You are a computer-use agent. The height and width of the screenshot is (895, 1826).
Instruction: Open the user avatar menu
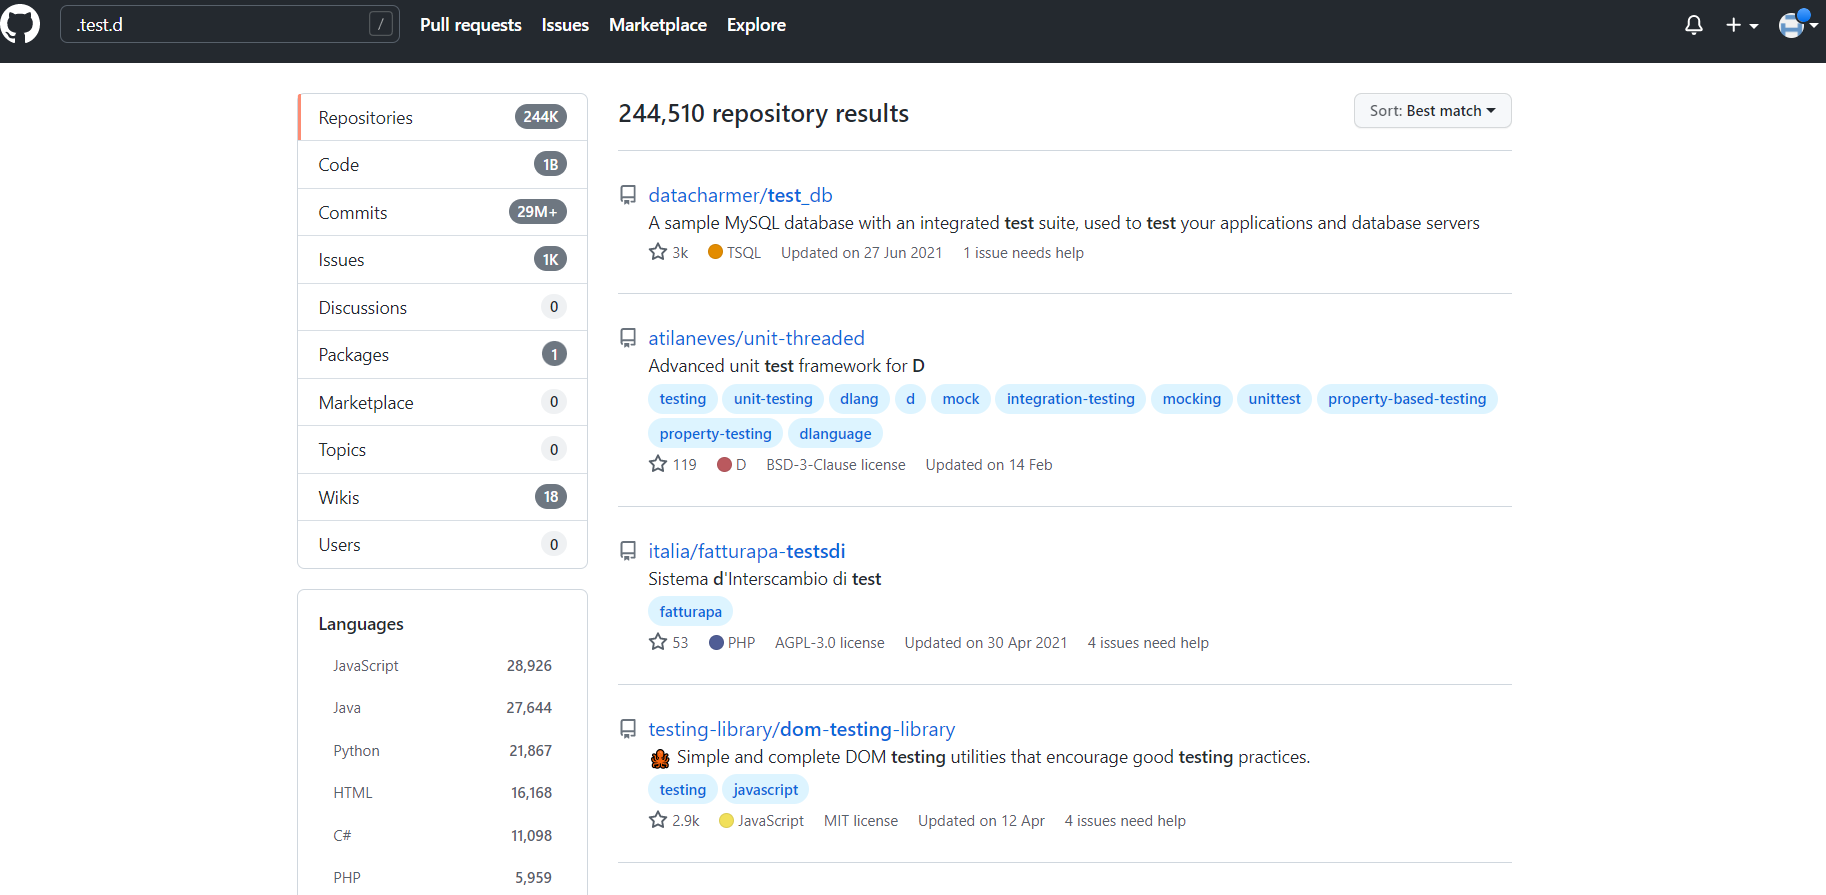tap(1797, 23)
